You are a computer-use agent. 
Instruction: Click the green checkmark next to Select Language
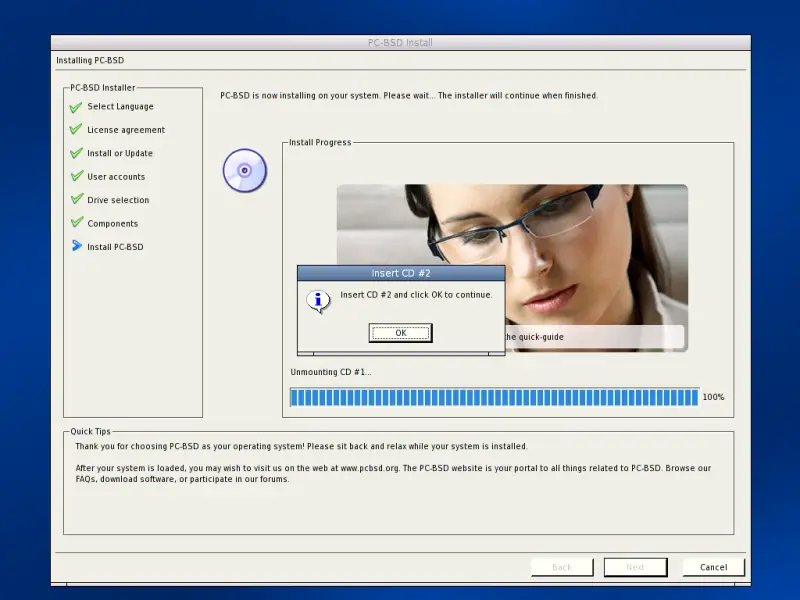76,107
